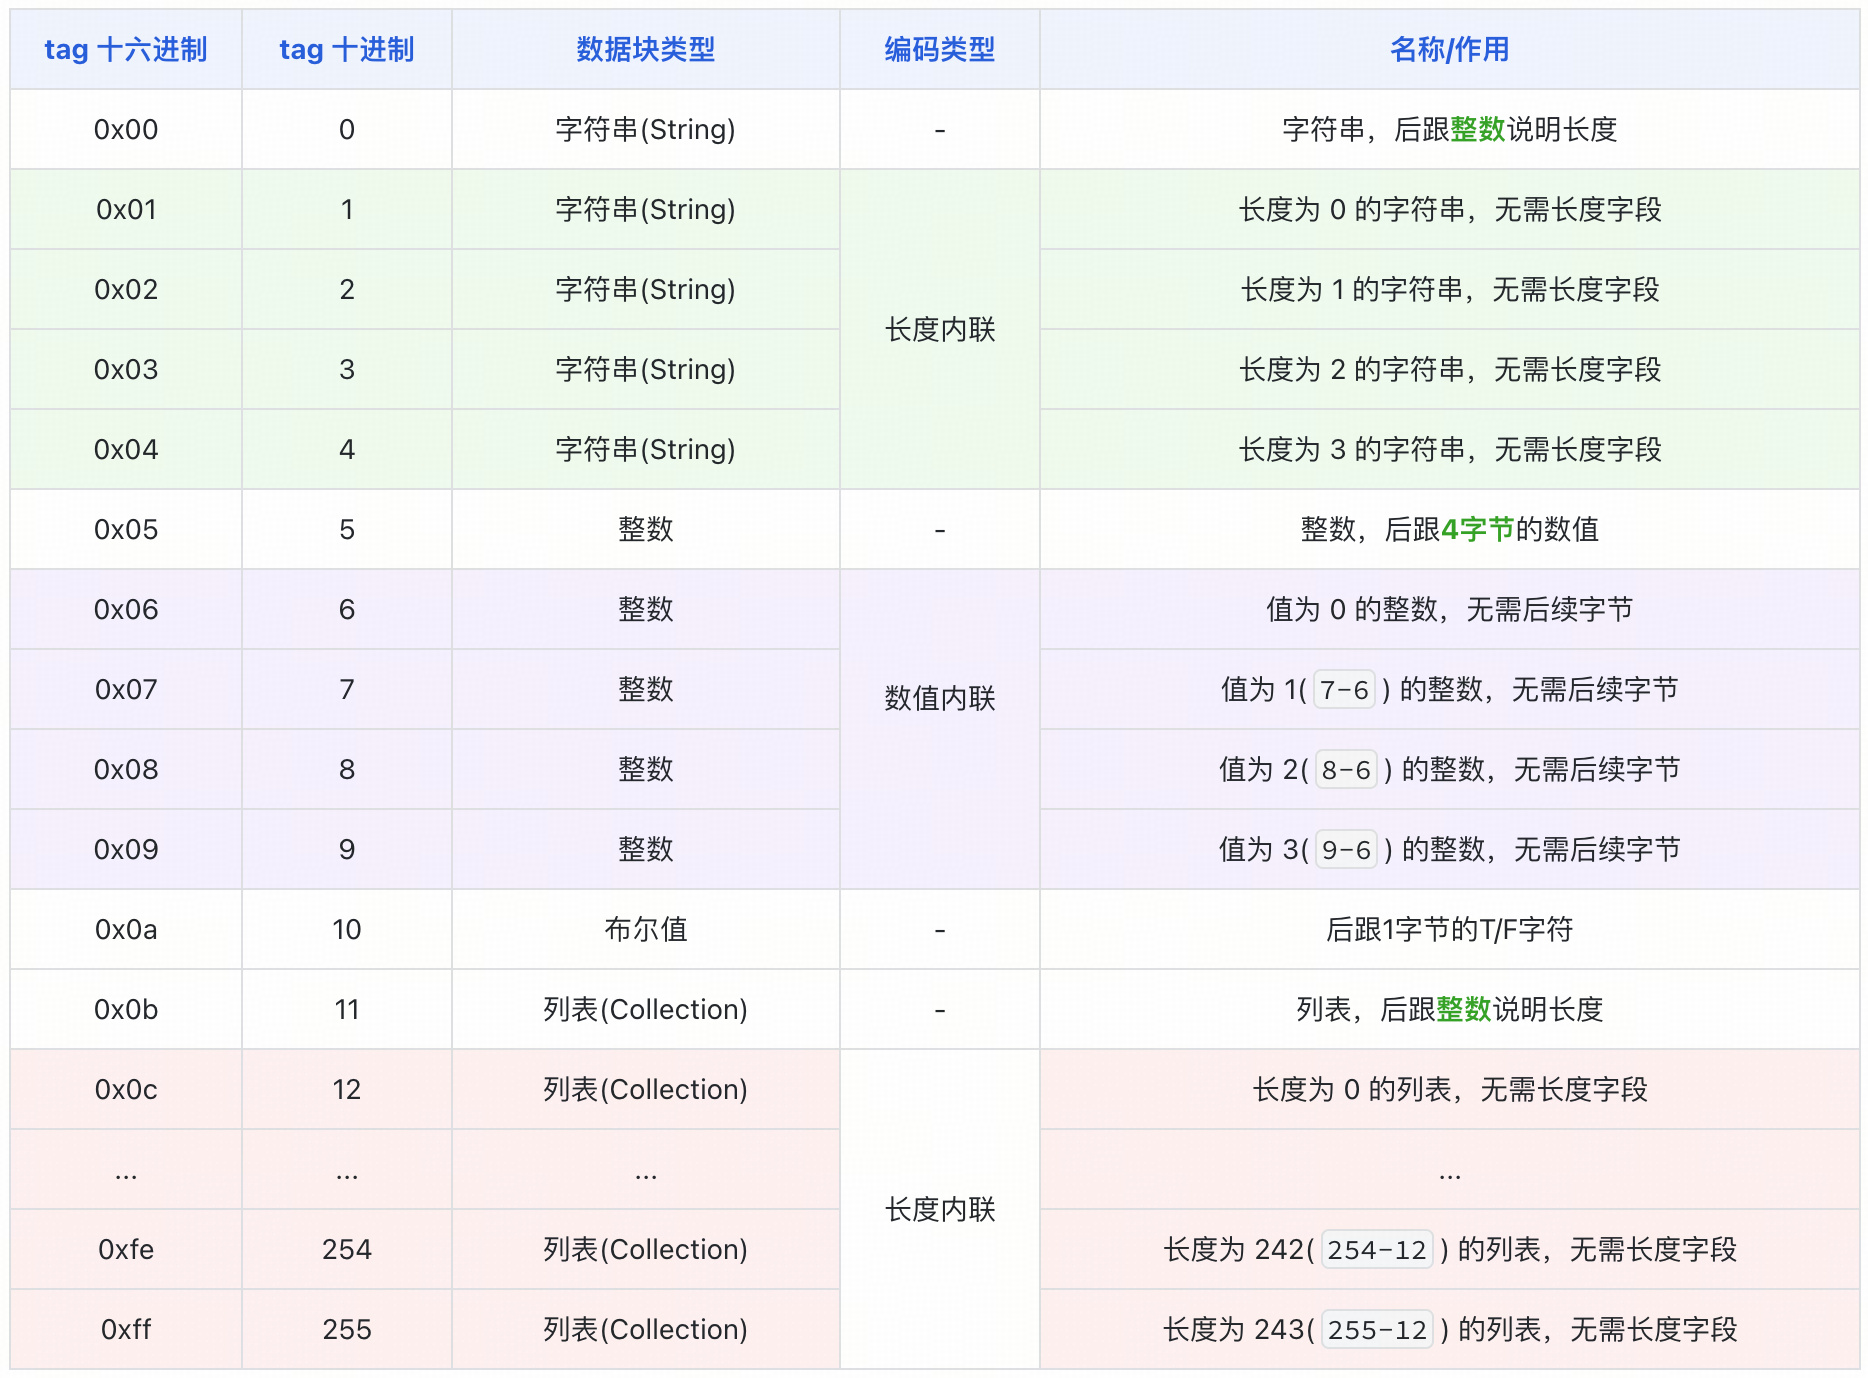1868x1378 pixels.
Task: Click the "8-6" inline code chip
Action: pos(1346,770)
